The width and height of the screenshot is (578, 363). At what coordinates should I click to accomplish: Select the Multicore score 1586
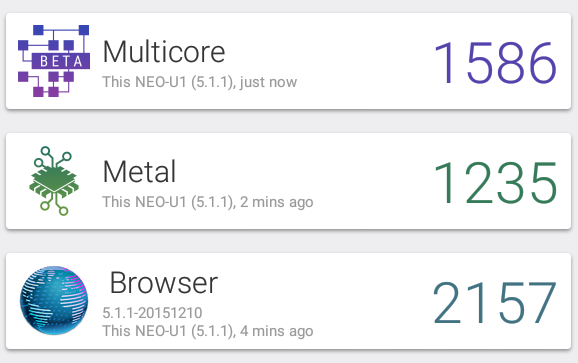click(x=495, y=63)
